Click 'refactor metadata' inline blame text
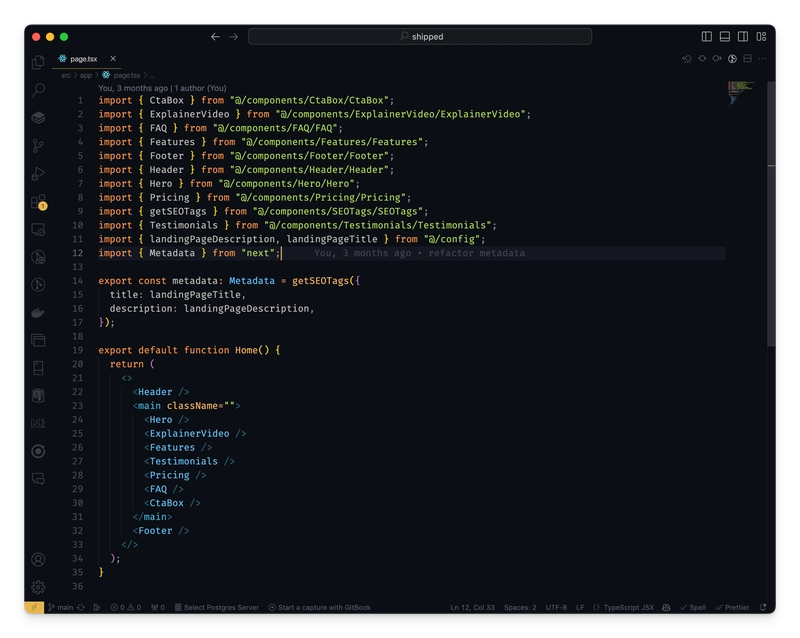Image resolution: width=800 pixels, height=638 pixels. tap(476, 253)
